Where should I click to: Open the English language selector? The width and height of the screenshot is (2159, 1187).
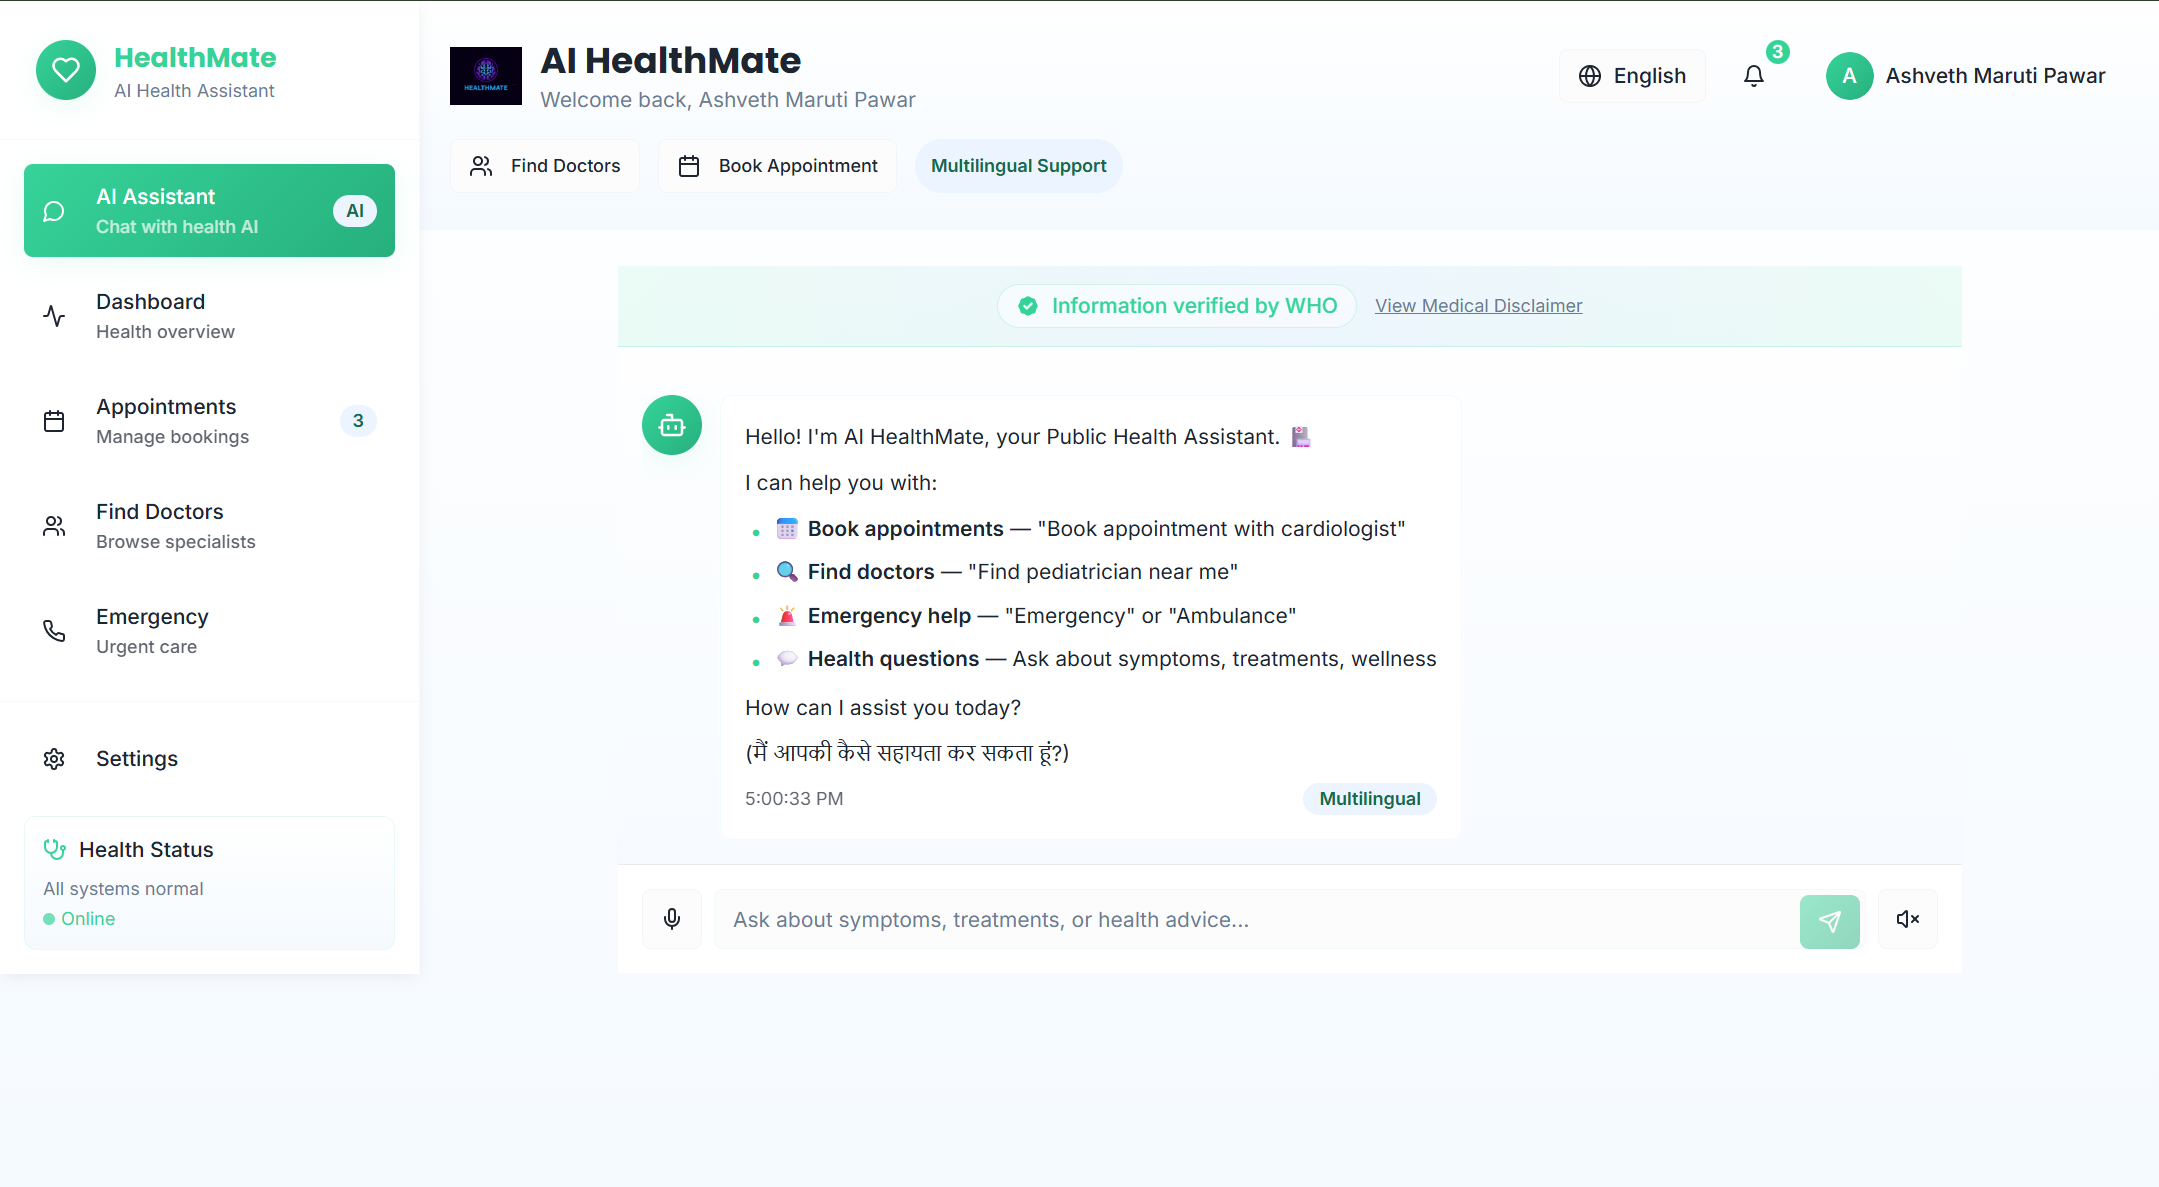click(x=1632, y=76)
